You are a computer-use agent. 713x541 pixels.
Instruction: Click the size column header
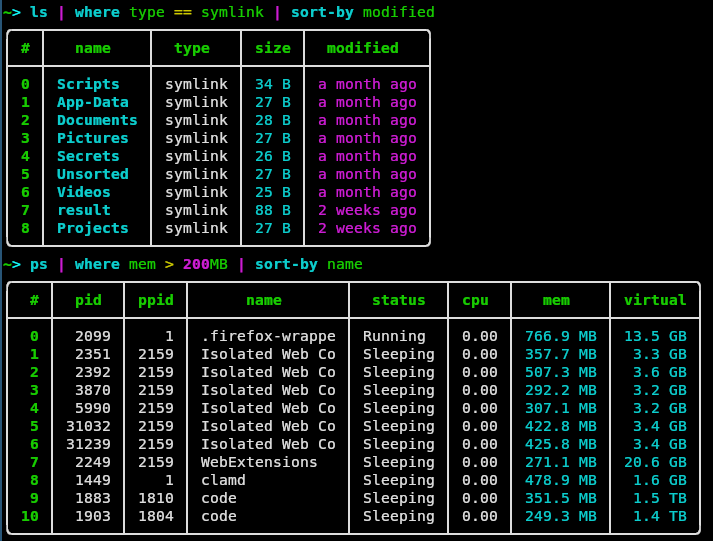[x=272, y=48]
